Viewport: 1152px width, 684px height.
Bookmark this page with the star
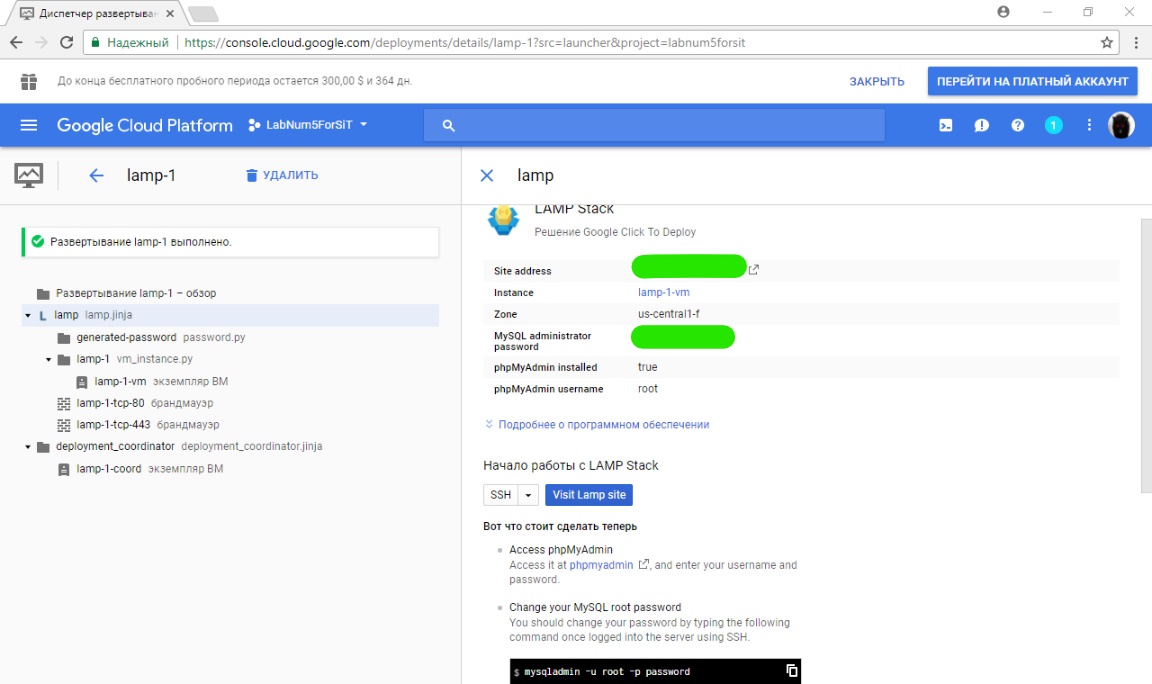pos(1106,43)
